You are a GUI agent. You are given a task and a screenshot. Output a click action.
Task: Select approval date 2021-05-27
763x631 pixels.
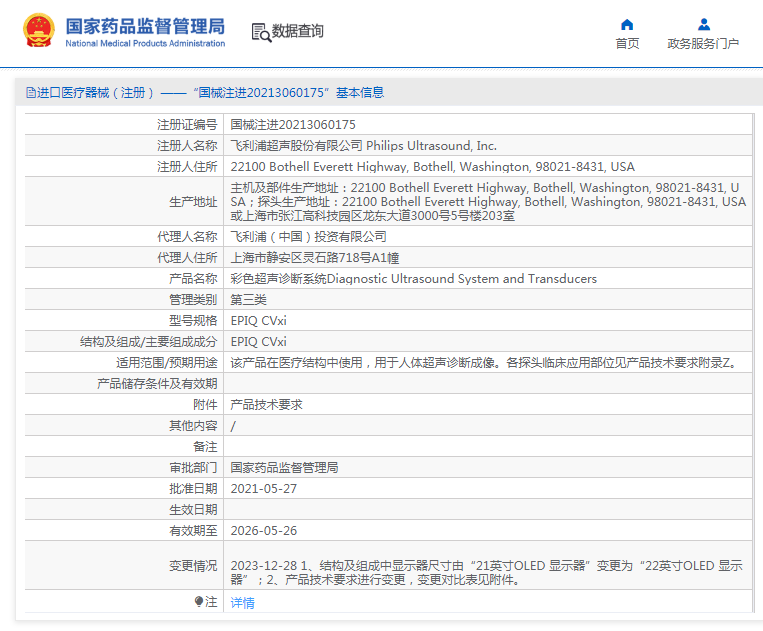(x=263, y=488)
